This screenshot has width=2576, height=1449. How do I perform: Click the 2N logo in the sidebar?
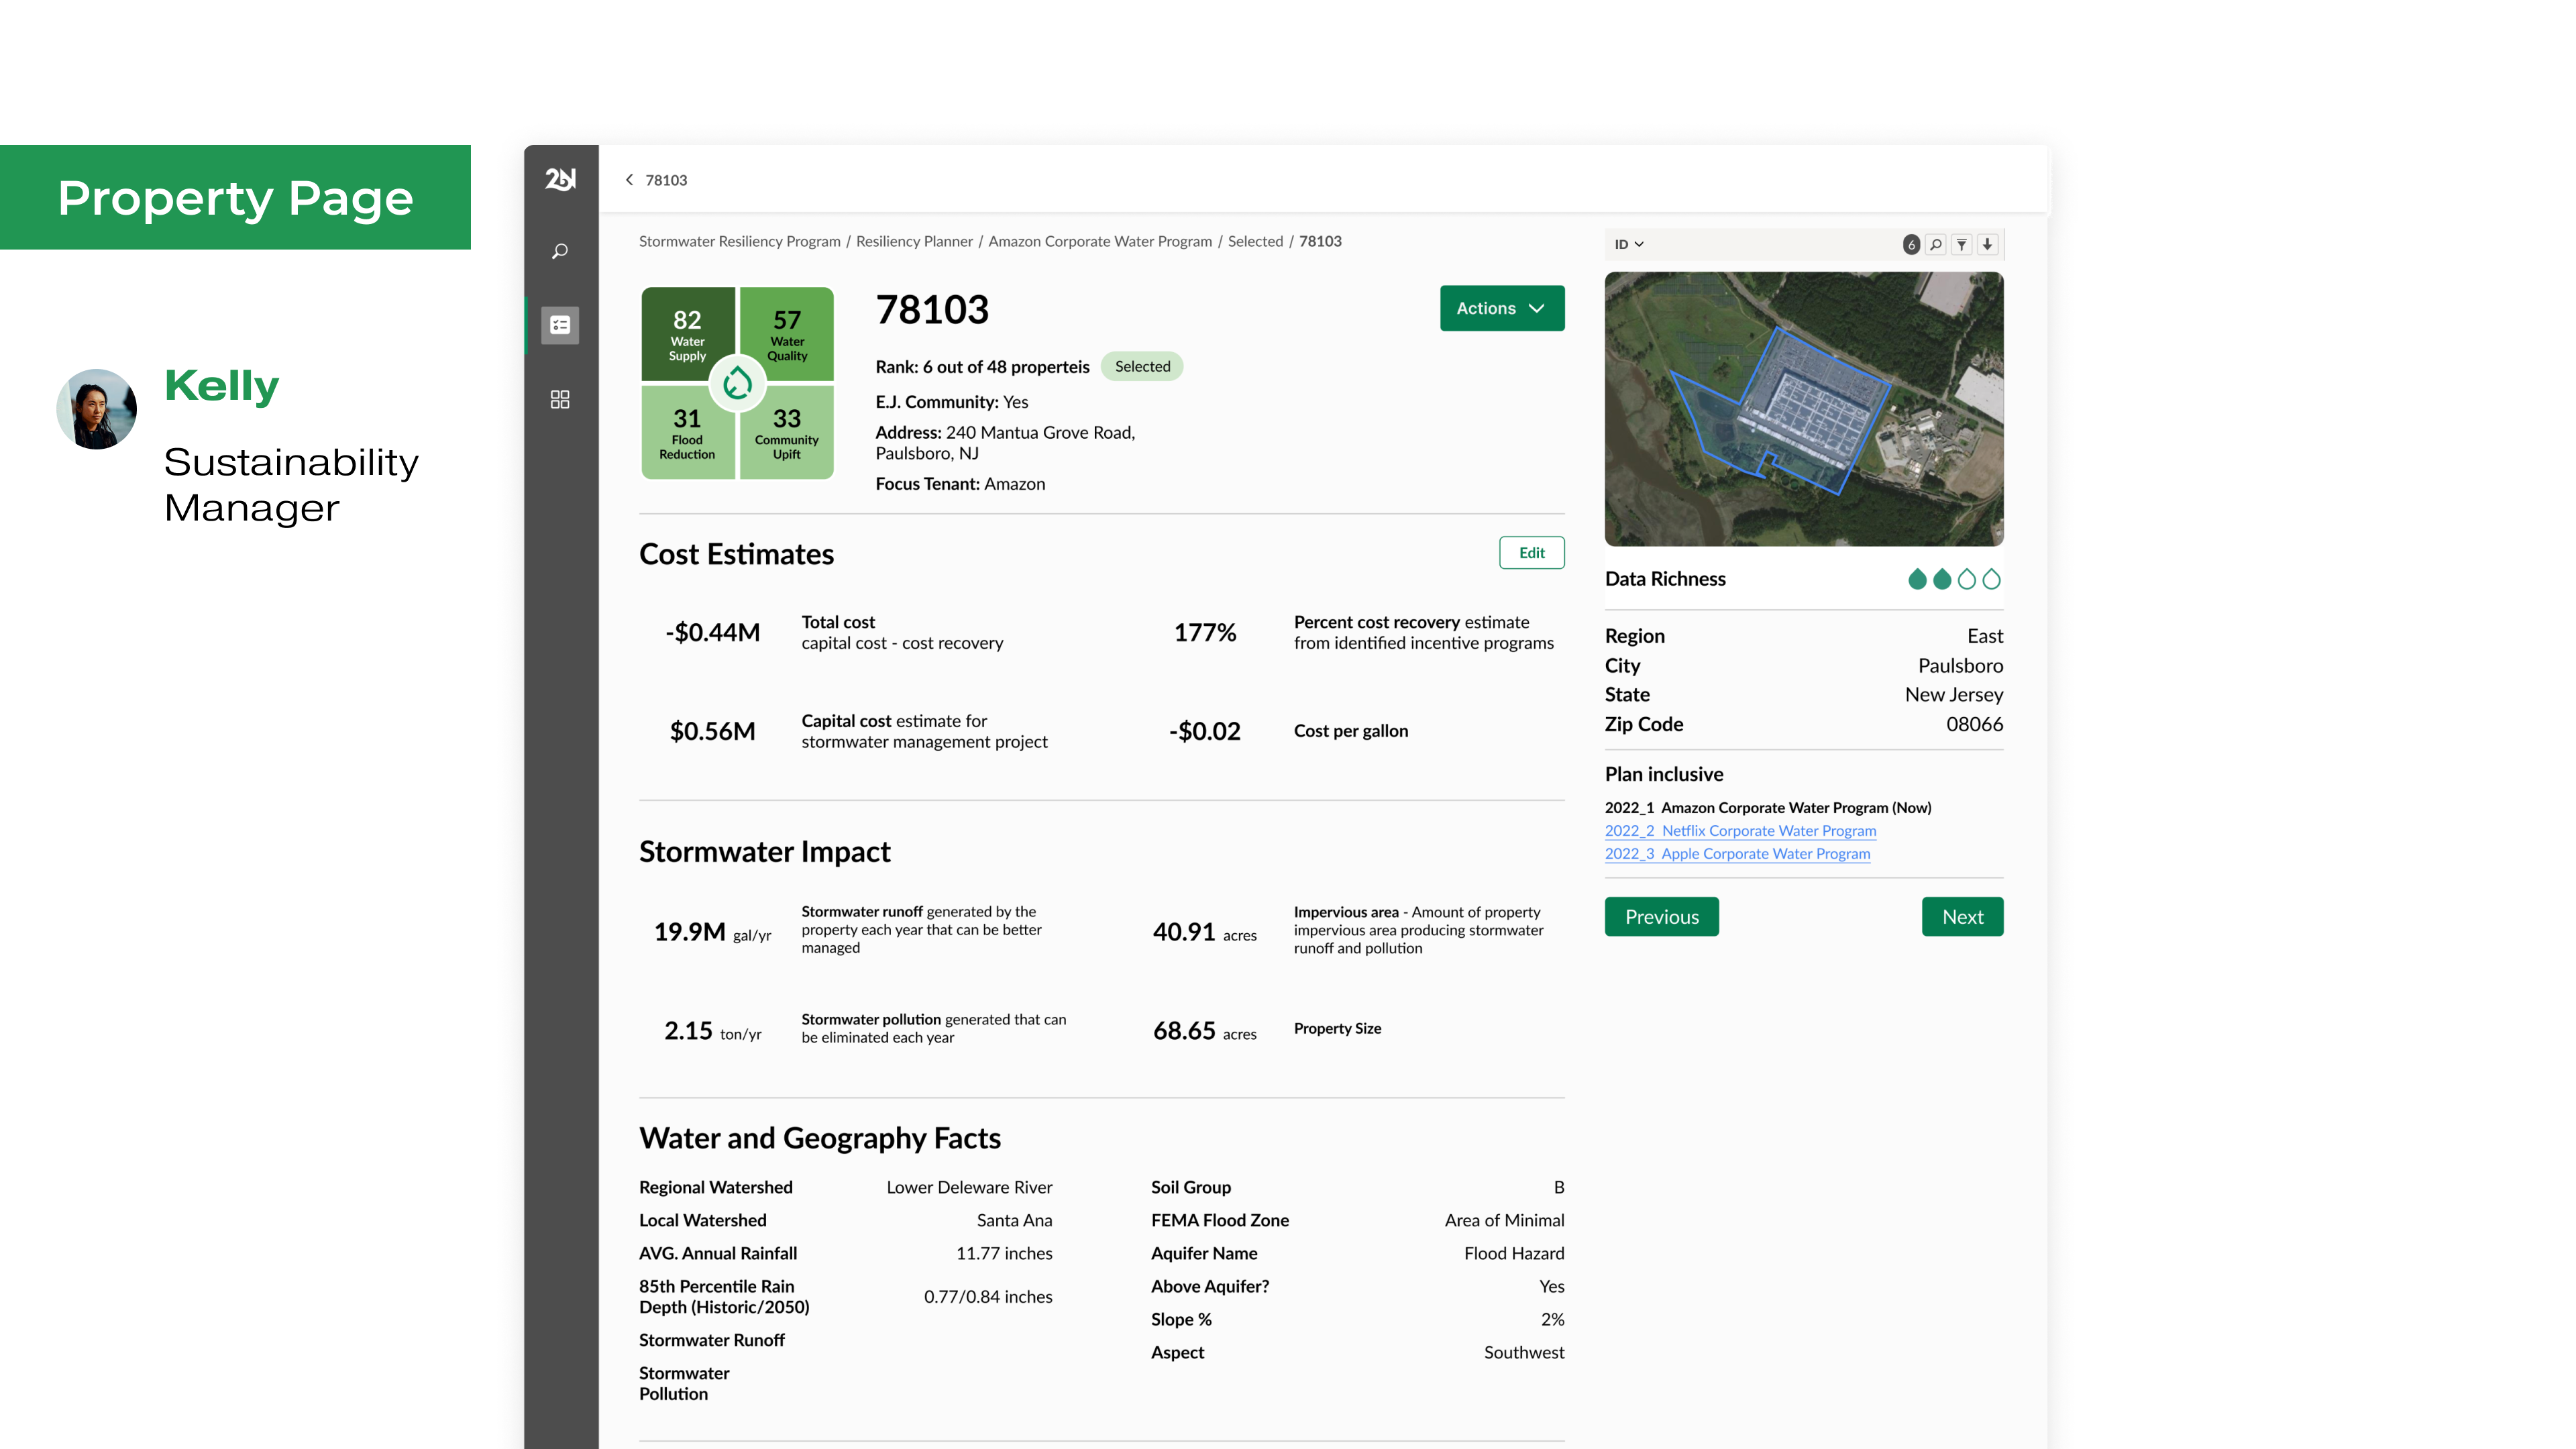point(560,179)
